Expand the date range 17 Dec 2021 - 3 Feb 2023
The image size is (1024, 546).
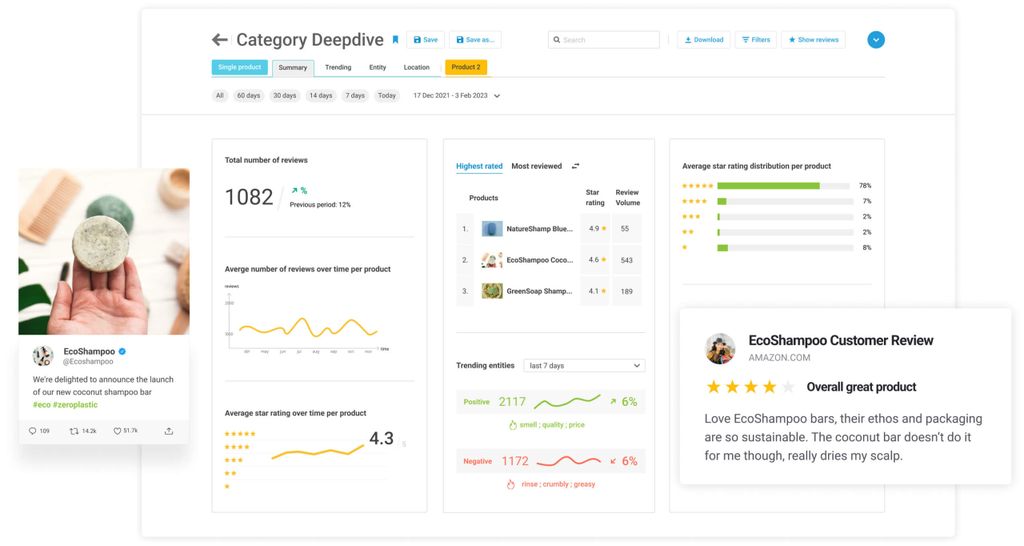click(x=497, y=96)
